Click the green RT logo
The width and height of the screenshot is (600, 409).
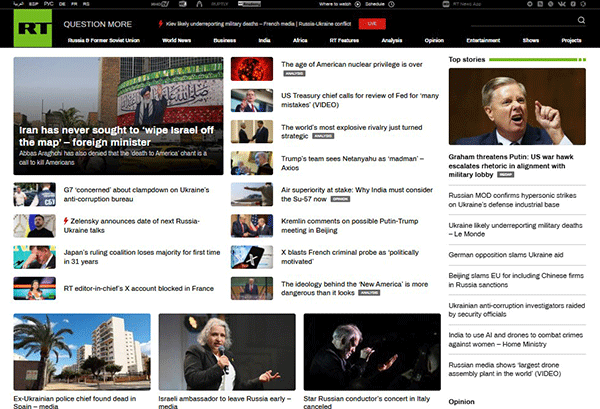coord(33,28)
